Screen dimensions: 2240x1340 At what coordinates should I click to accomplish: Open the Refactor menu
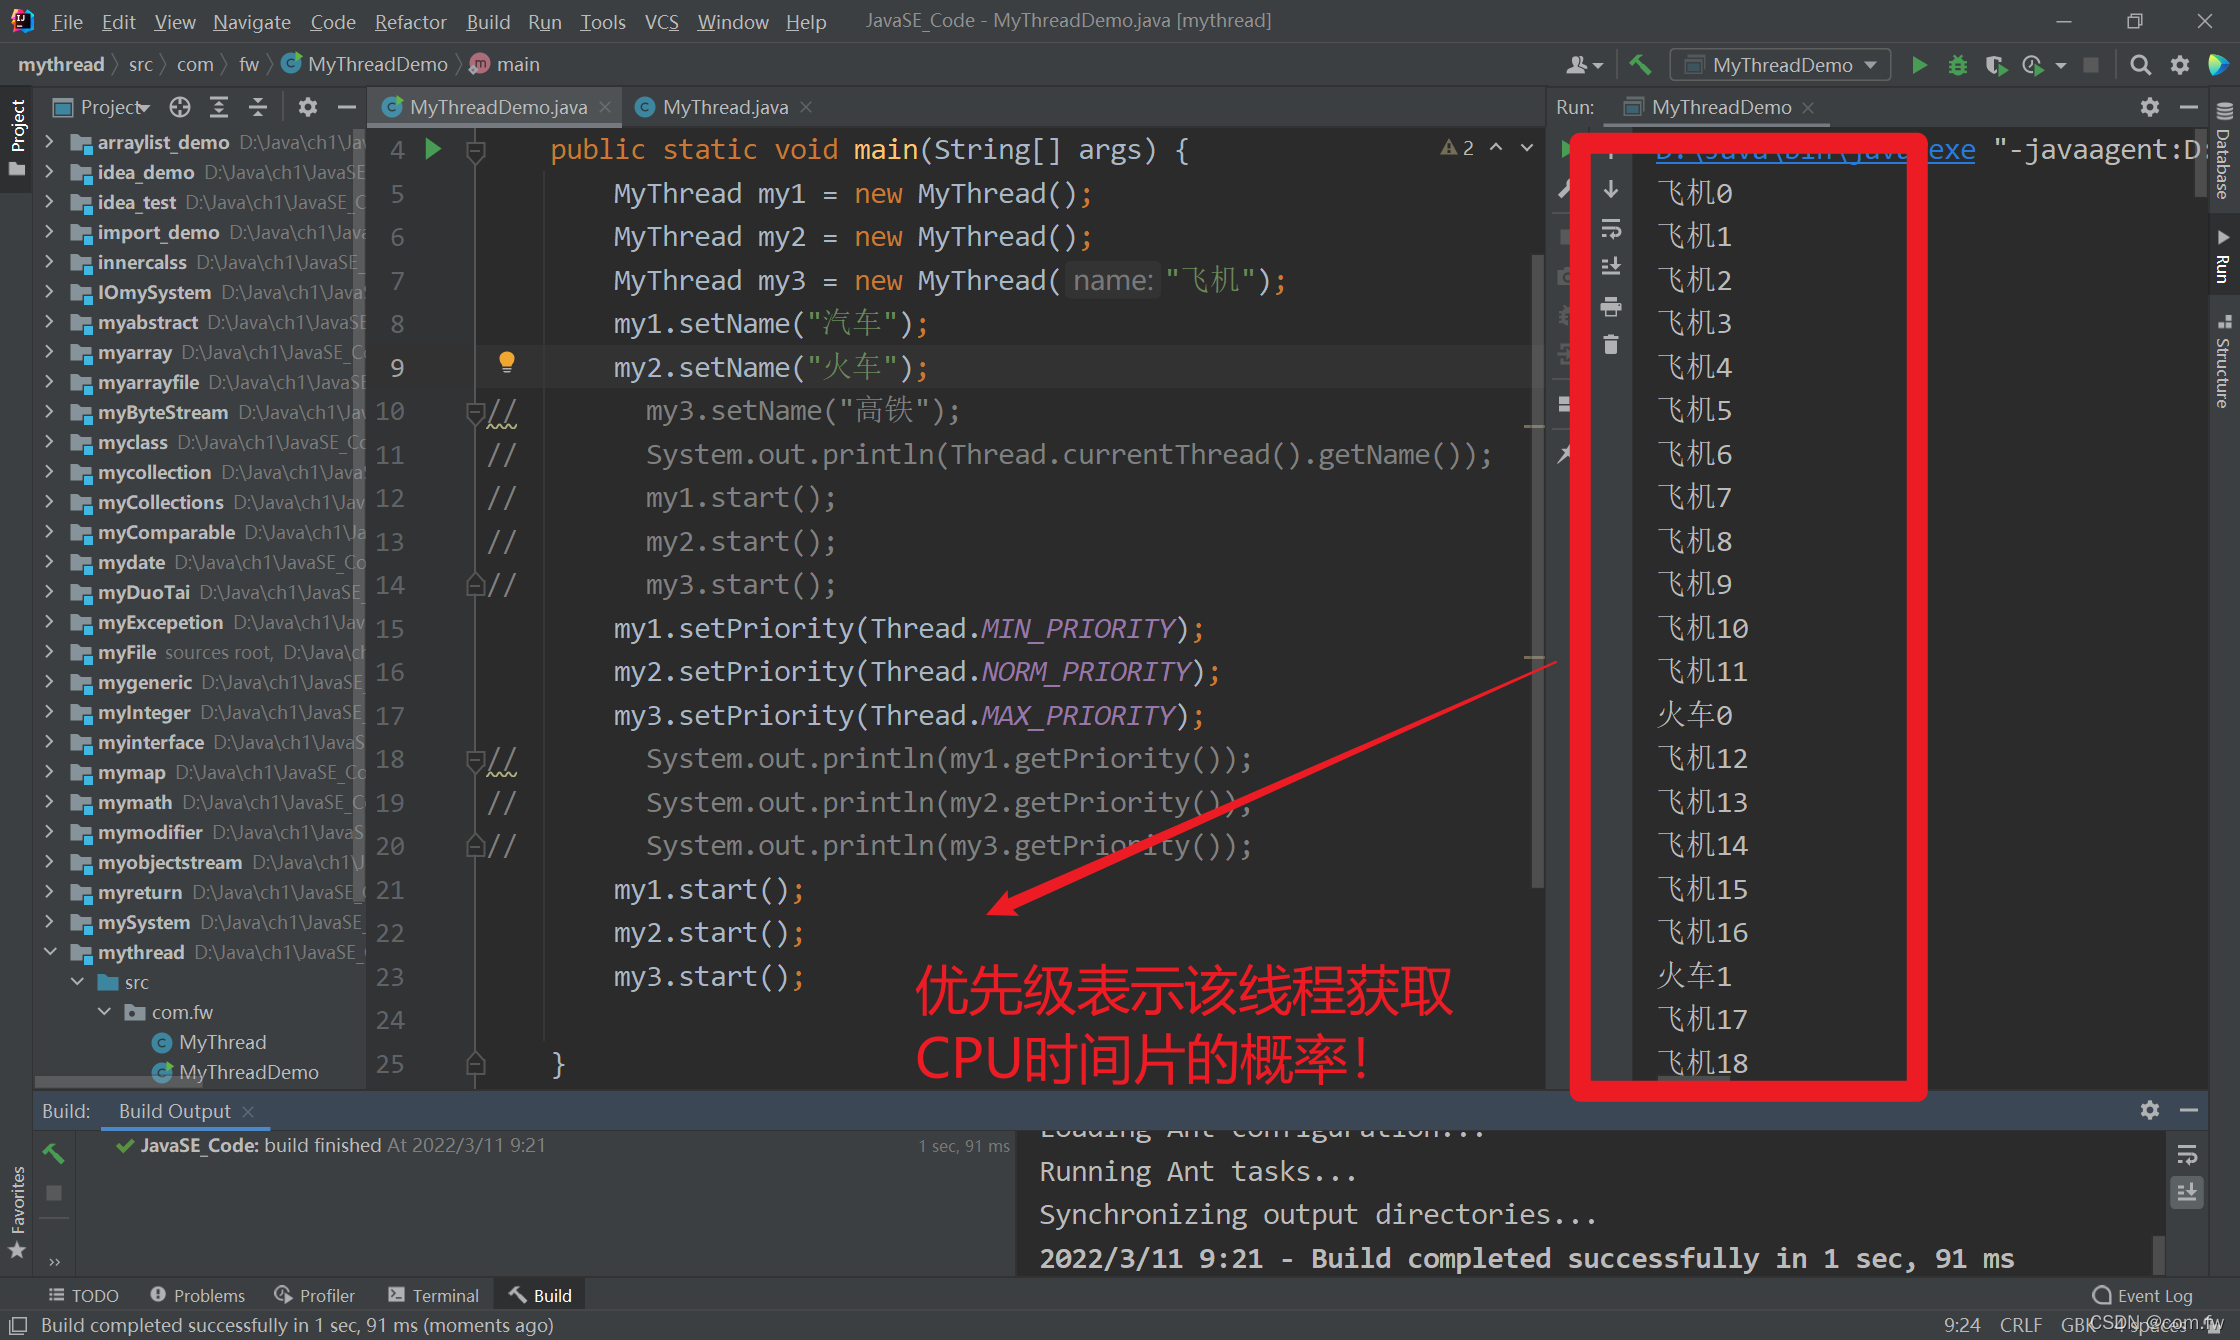[410, 21]
